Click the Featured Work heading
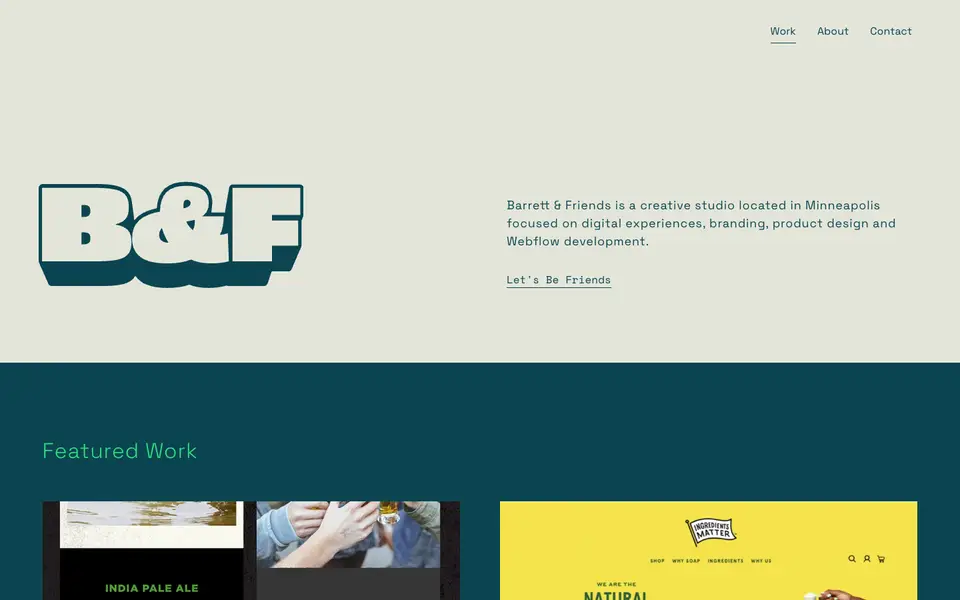 [x=119, y=451]
